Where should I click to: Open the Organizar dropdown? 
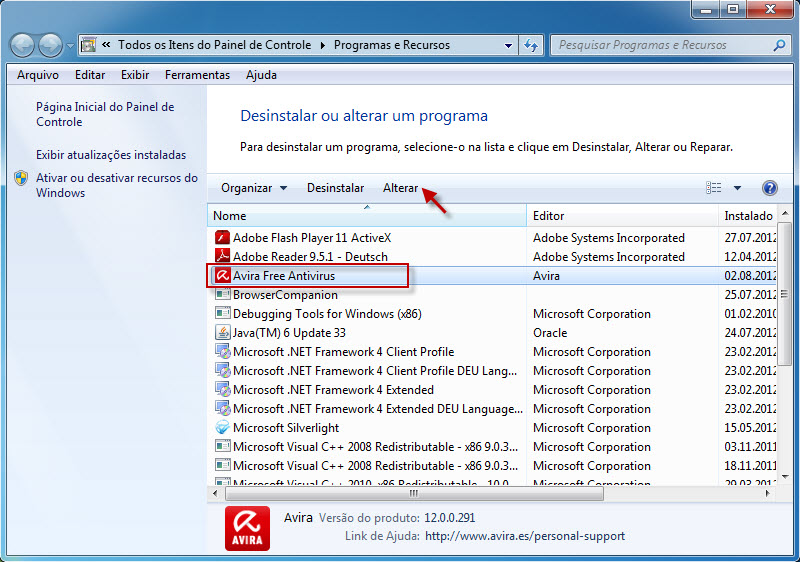tap(254, 188)
